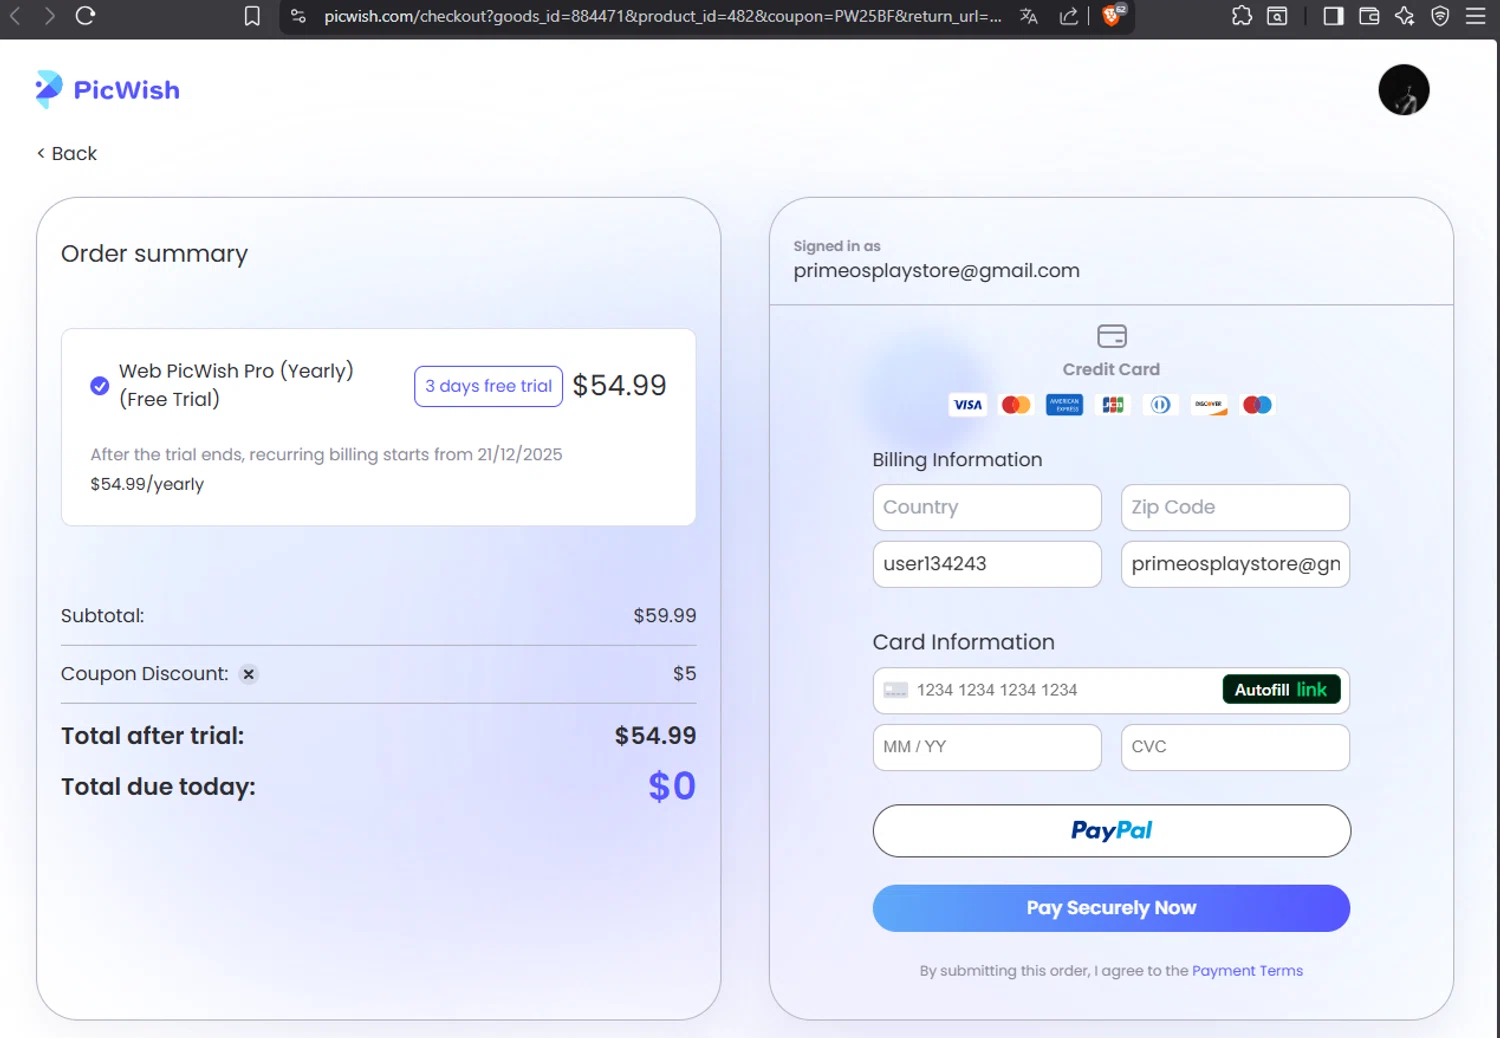Click the Order summary heading
The height and width of the screenshot is (1038, 1500).
click(154, 254)
